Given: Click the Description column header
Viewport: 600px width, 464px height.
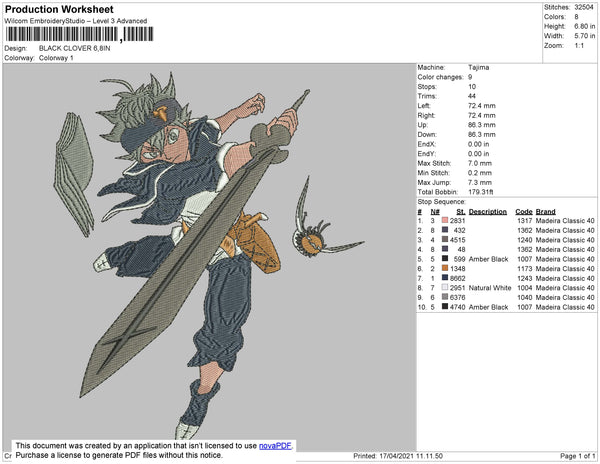Looking at the screenshot, I should 488,212.
